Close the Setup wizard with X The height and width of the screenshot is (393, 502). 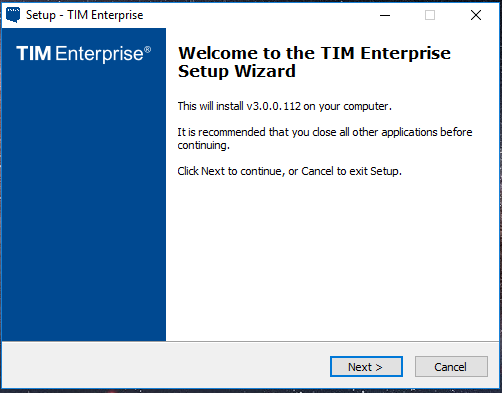476,15
